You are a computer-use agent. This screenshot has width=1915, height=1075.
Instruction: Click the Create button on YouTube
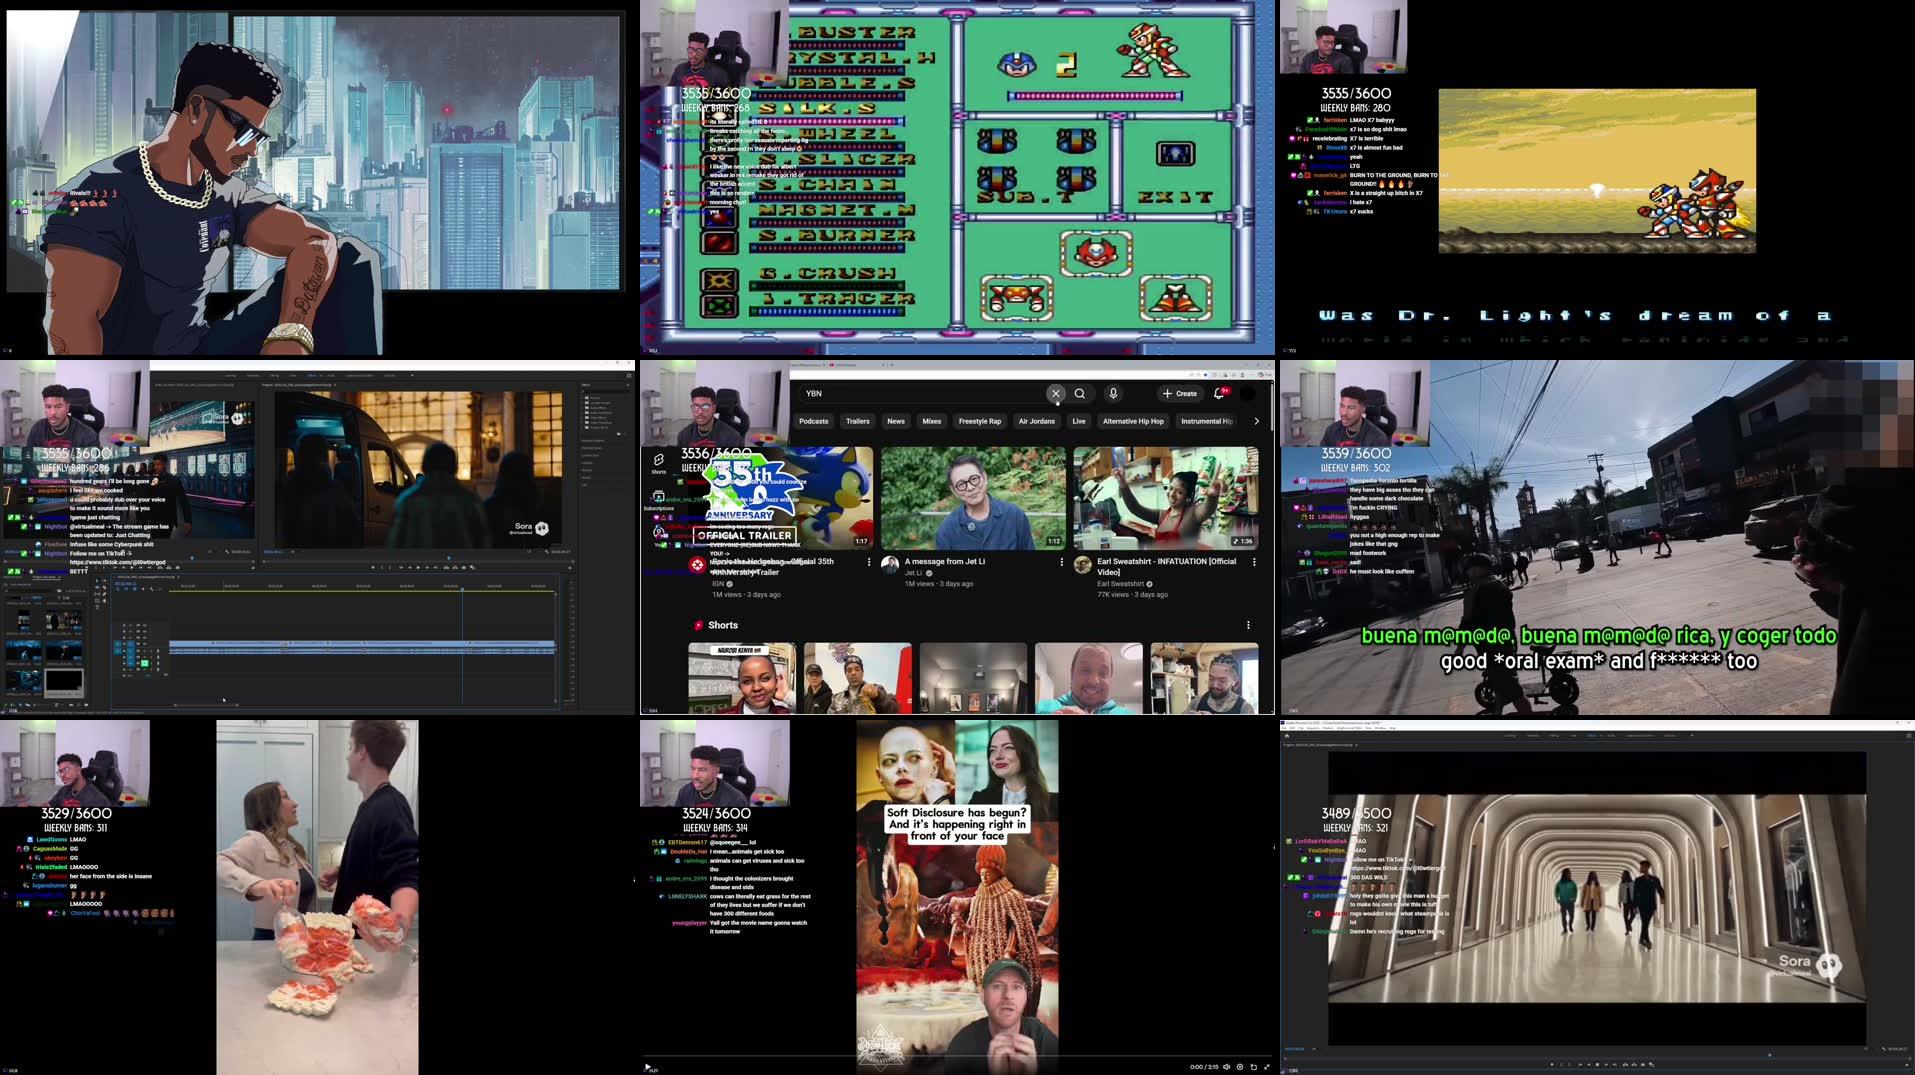point(1179,394)
